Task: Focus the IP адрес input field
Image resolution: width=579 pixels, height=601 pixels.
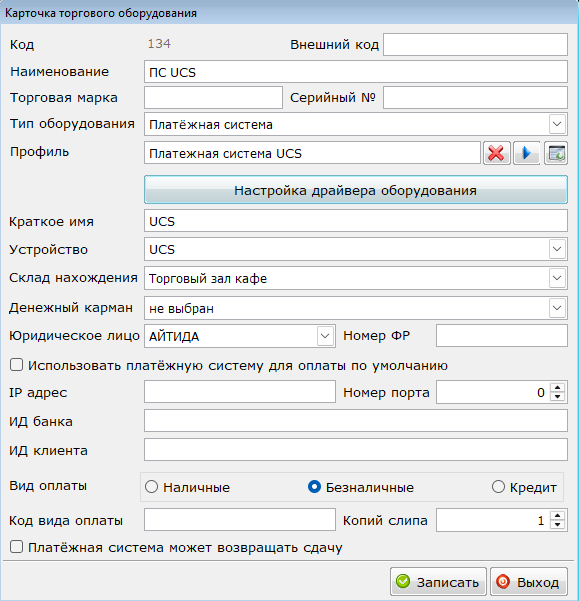Action: 240,392
